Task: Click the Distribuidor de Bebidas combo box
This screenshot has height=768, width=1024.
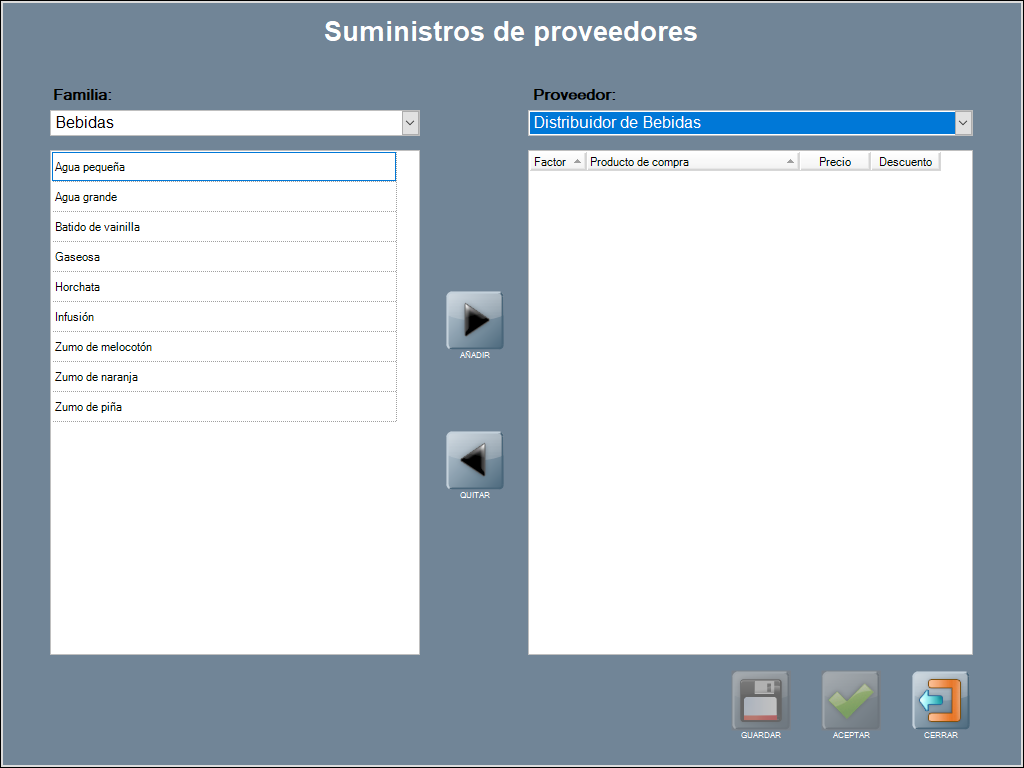Action: coord(741,123)
